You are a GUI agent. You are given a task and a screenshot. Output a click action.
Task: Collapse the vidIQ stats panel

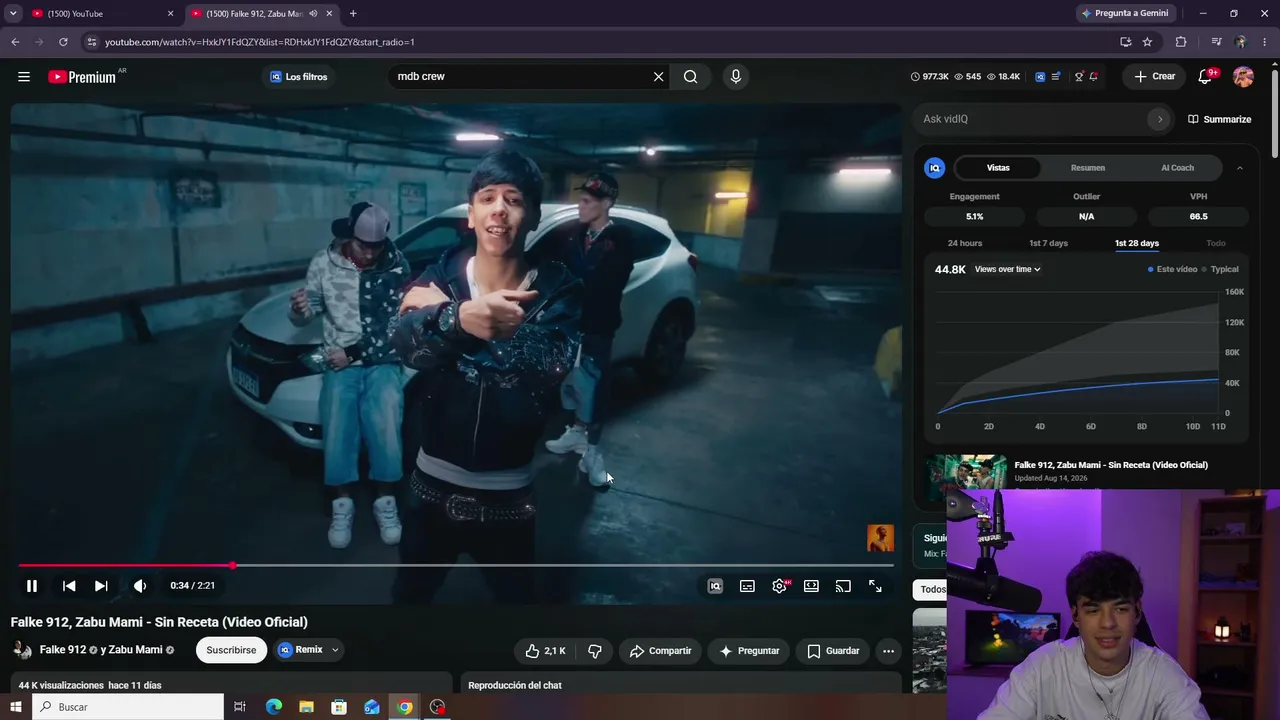coord(1240,168)
